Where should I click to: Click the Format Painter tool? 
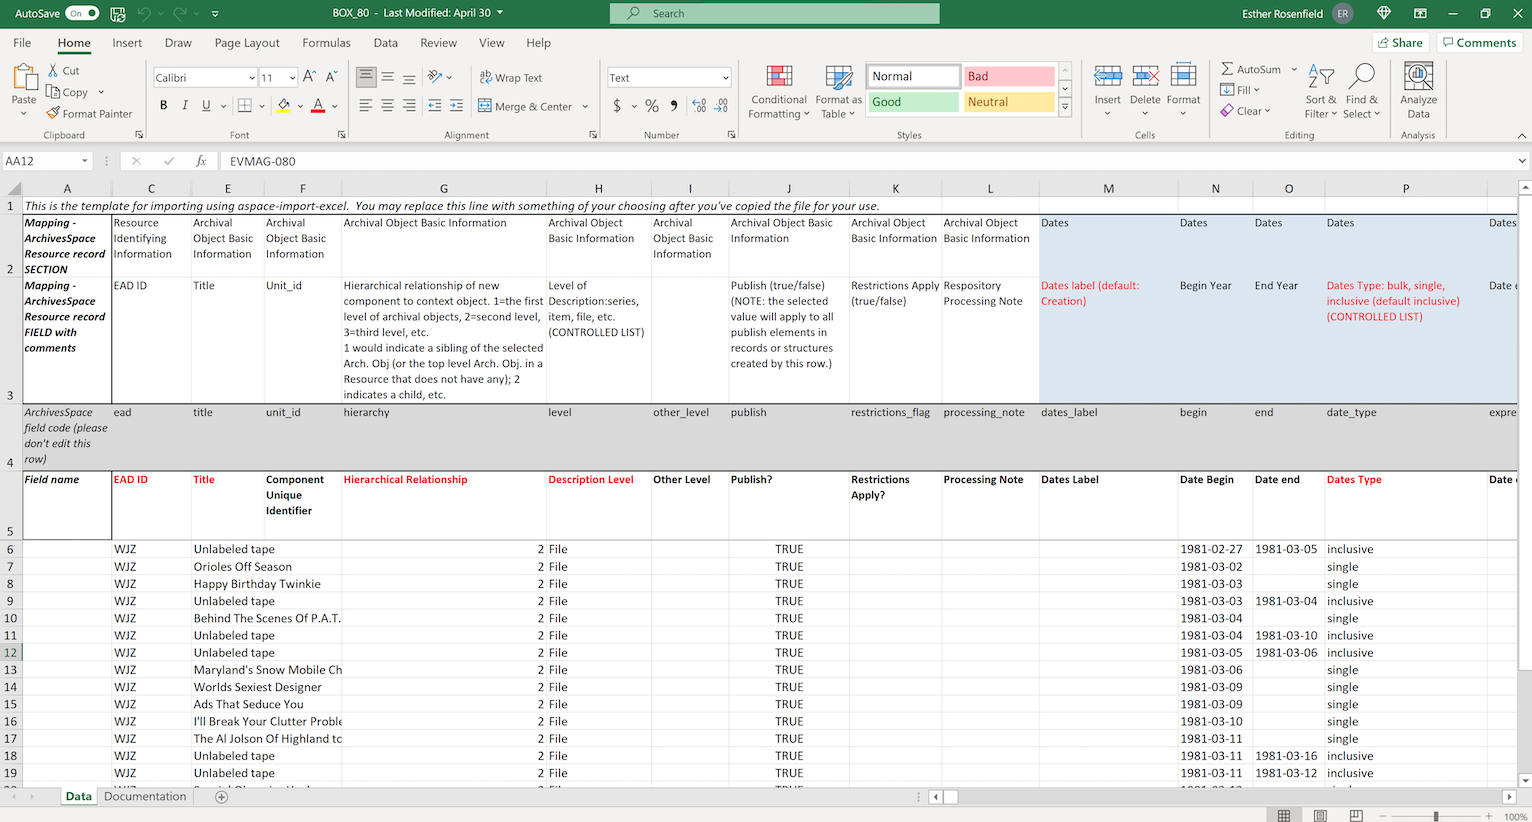88,114
